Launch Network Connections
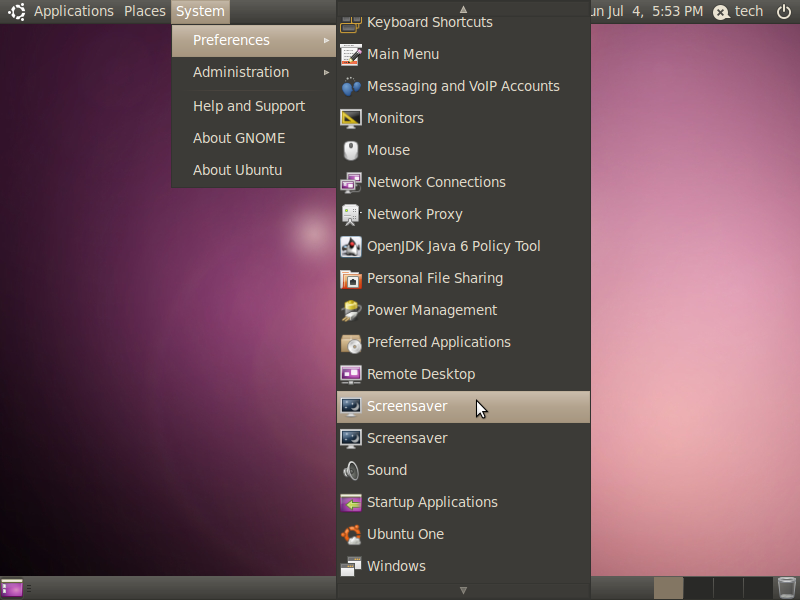800x600 pixels. (x=463, y=182)
